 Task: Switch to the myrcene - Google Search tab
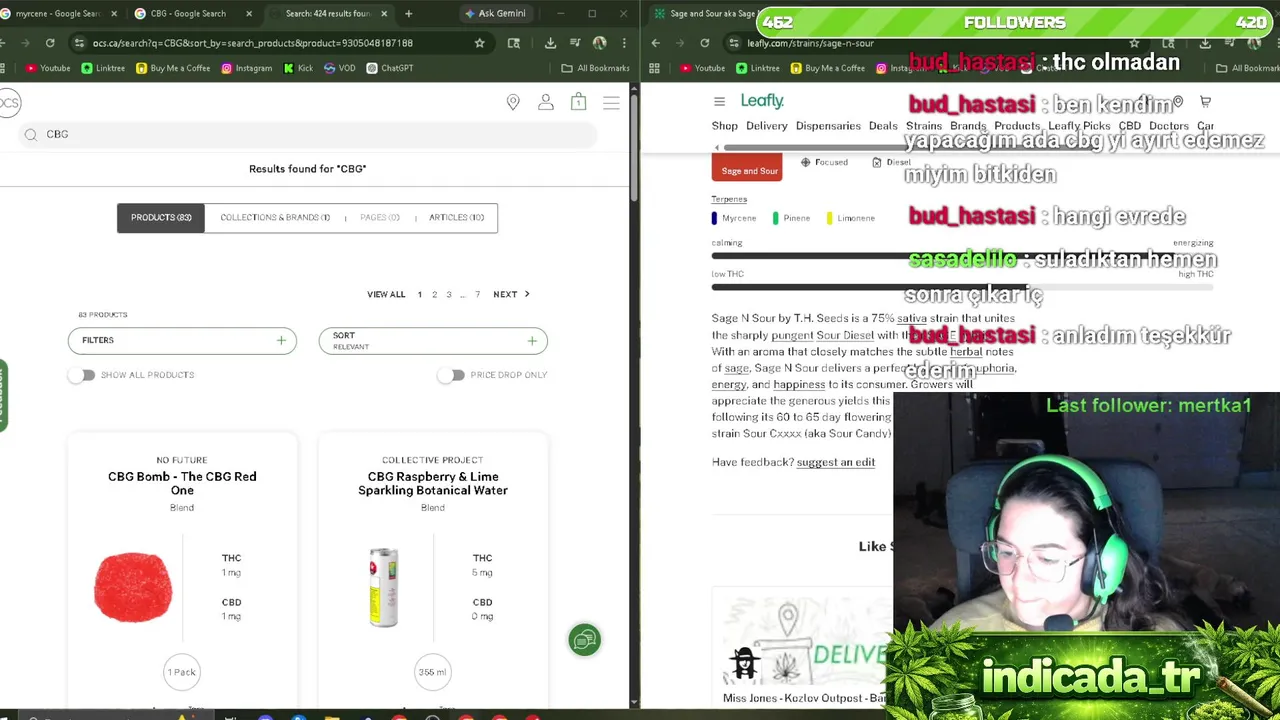pyautogui.click(x=58, y=13)
